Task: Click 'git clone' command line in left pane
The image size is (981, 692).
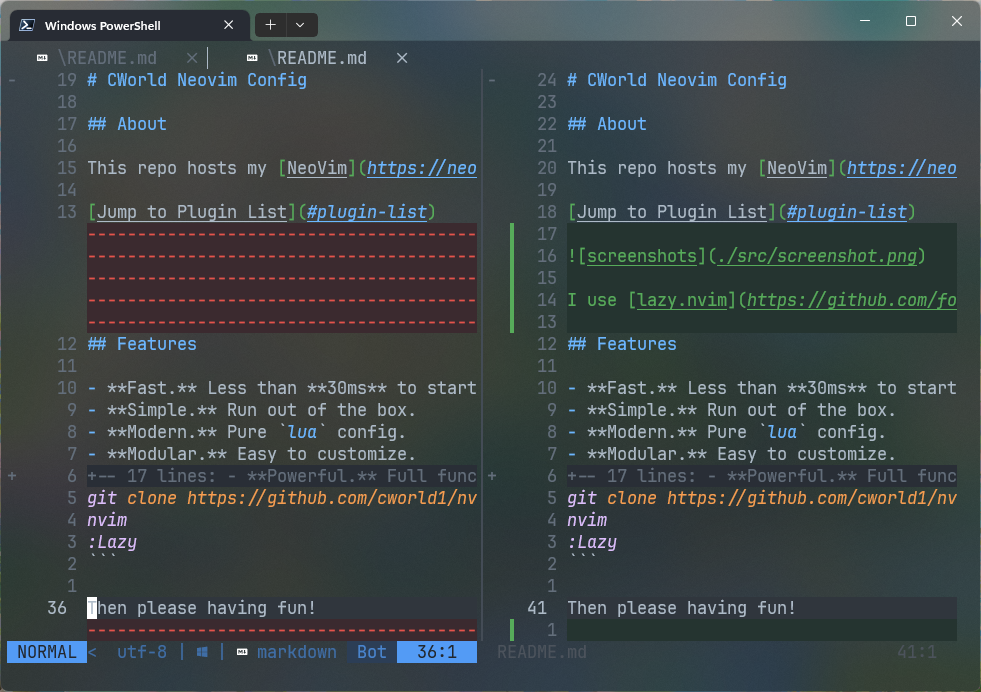Action: coord(282,498)
